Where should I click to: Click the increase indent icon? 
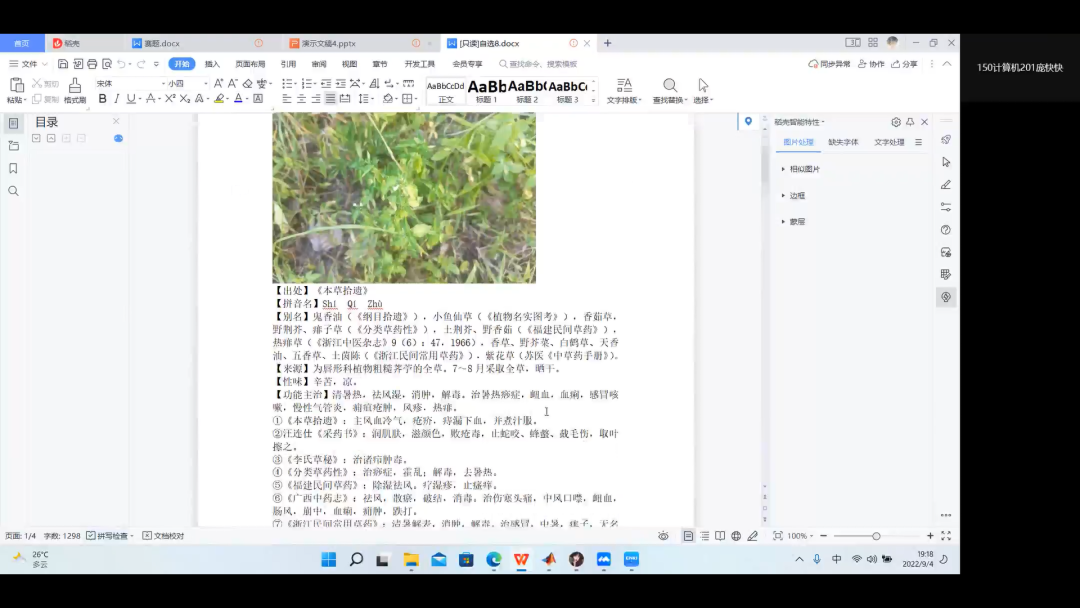click(340, 83)
